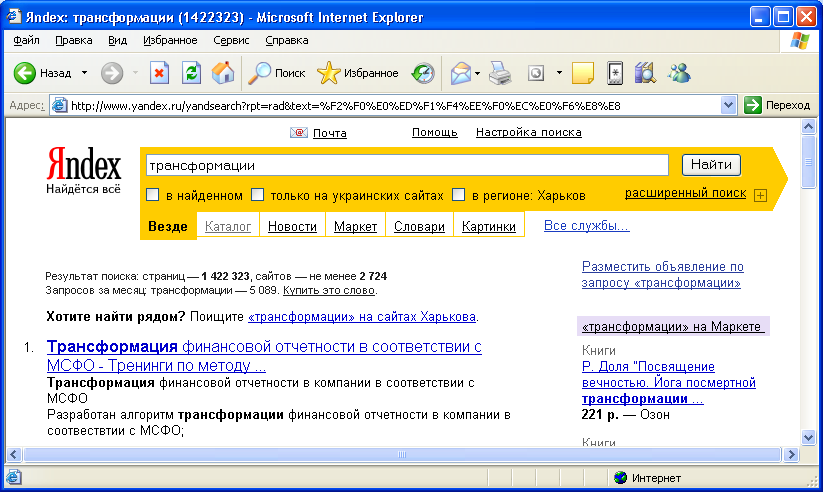
Task: Click the Windows flag logo
Action: 799,40
